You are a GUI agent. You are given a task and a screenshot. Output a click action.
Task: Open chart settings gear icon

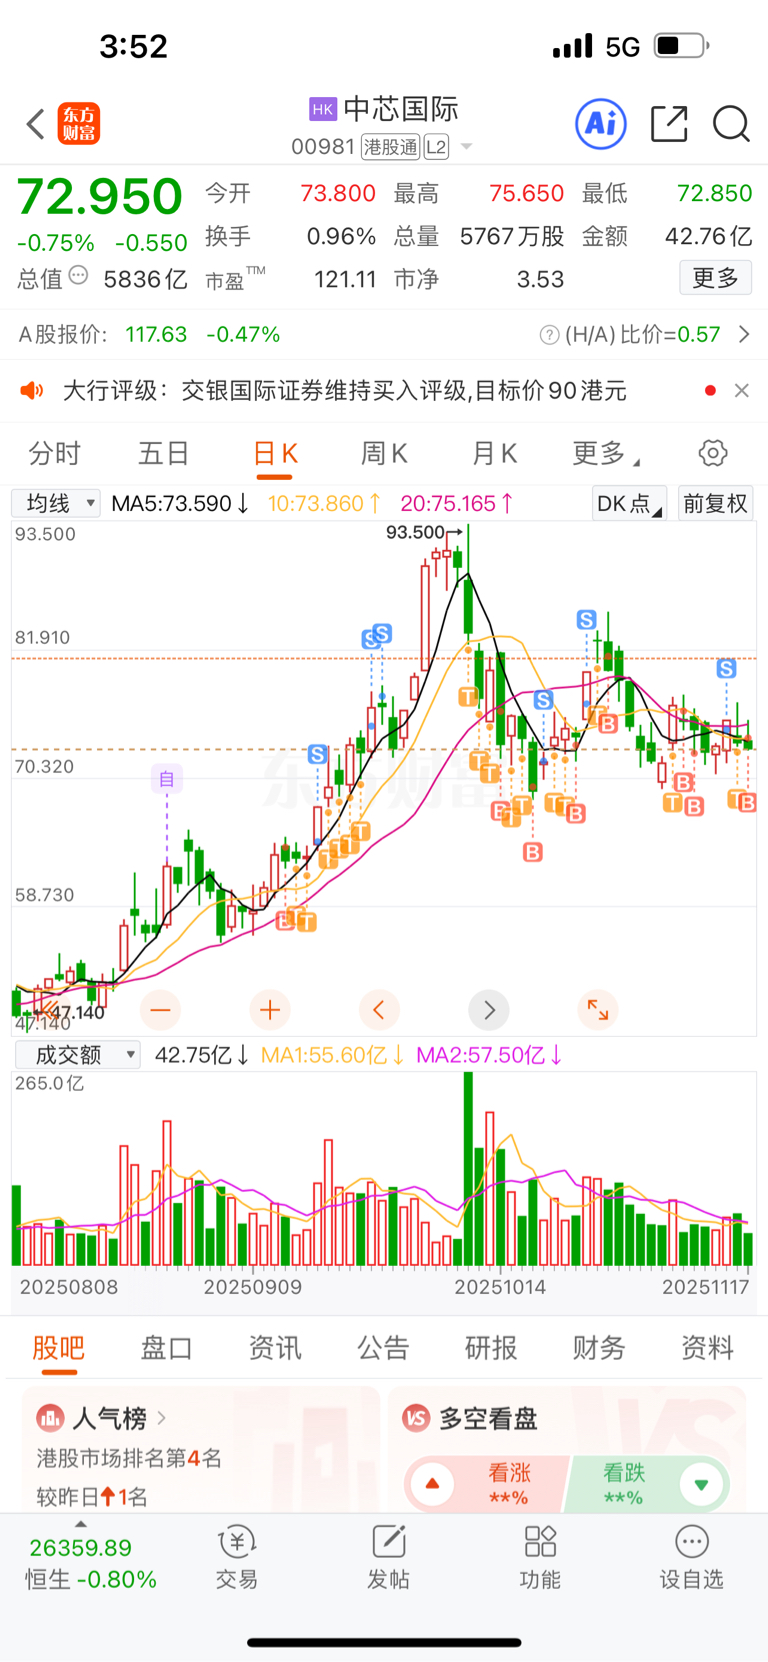point(713,453)
